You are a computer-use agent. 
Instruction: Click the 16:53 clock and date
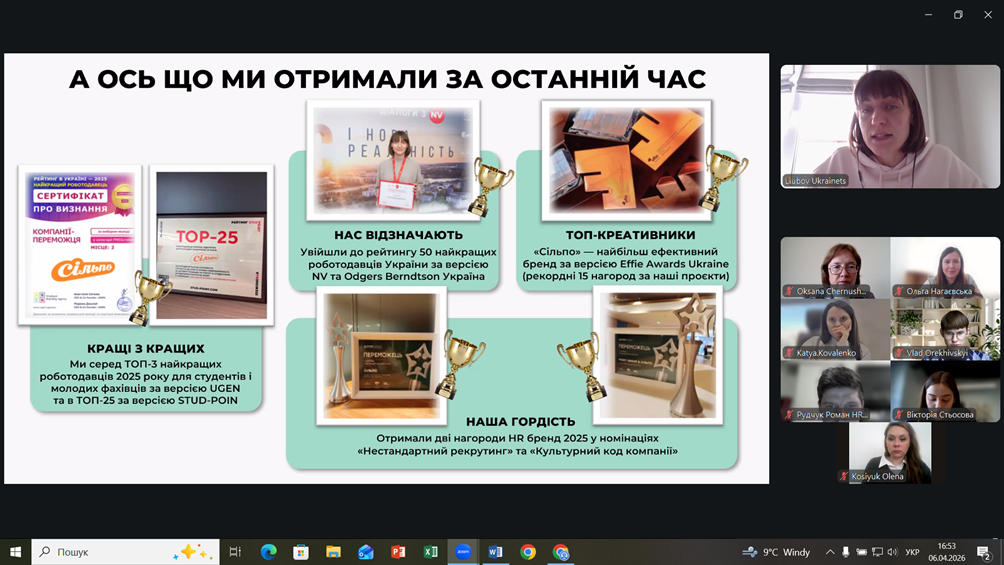coord(946,552)
